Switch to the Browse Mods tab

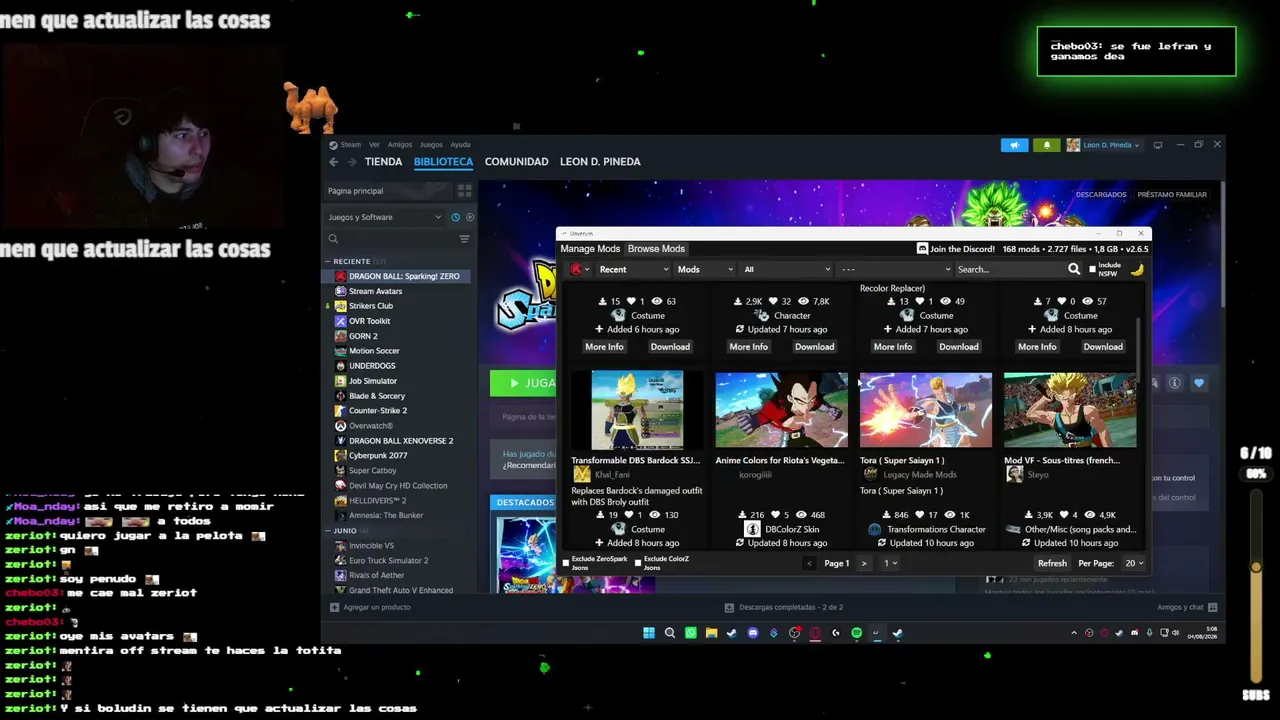(656, 249)
